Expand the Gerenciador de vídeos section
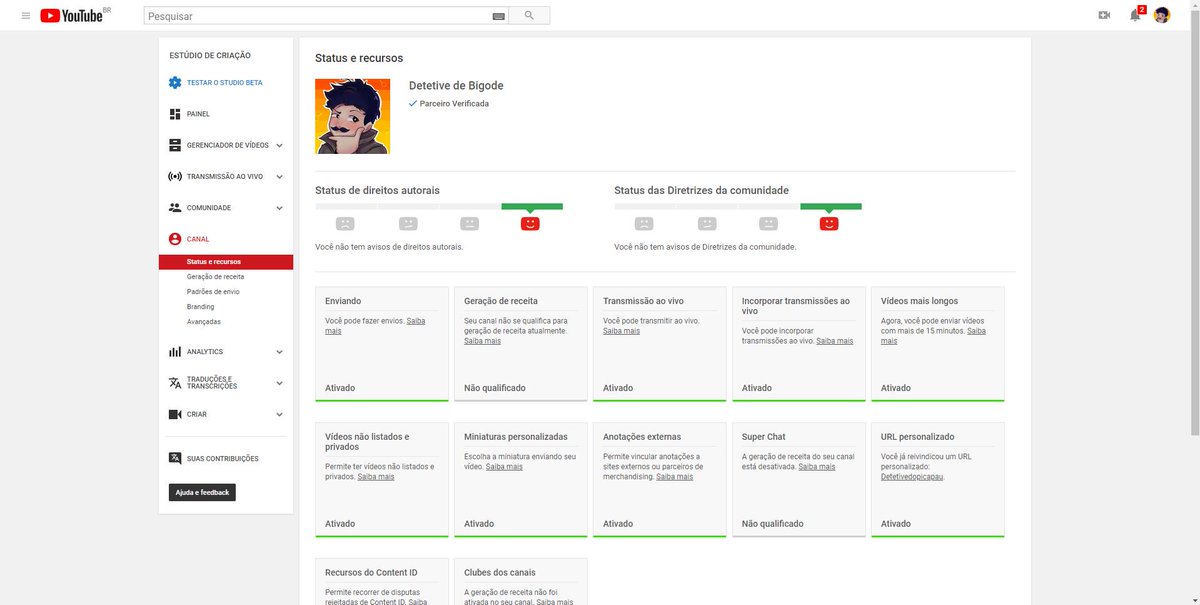Screen dimensions: 1200x605 279,146
